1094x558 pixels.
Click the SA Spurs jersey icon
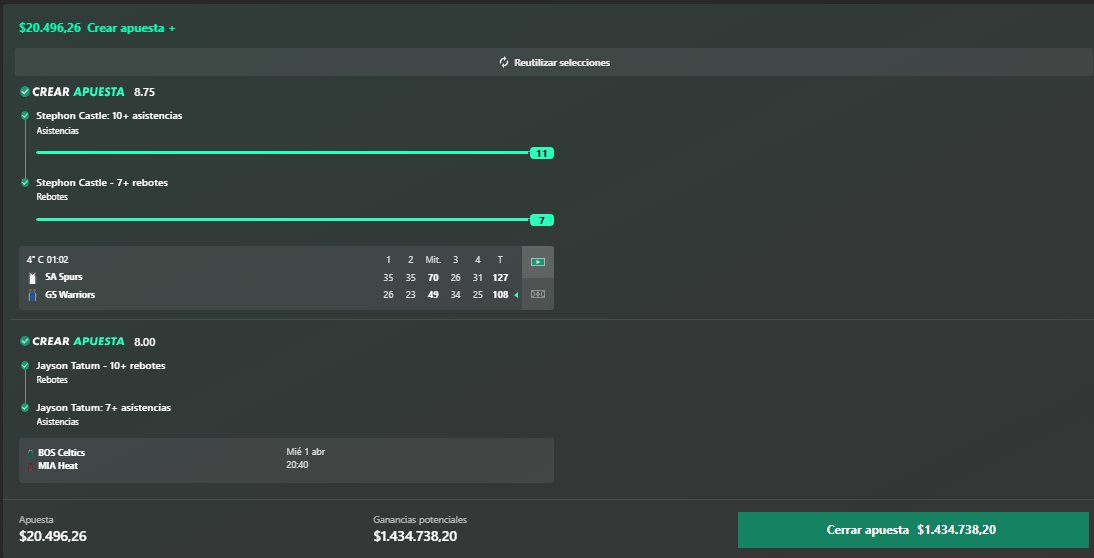pos(31,278)
